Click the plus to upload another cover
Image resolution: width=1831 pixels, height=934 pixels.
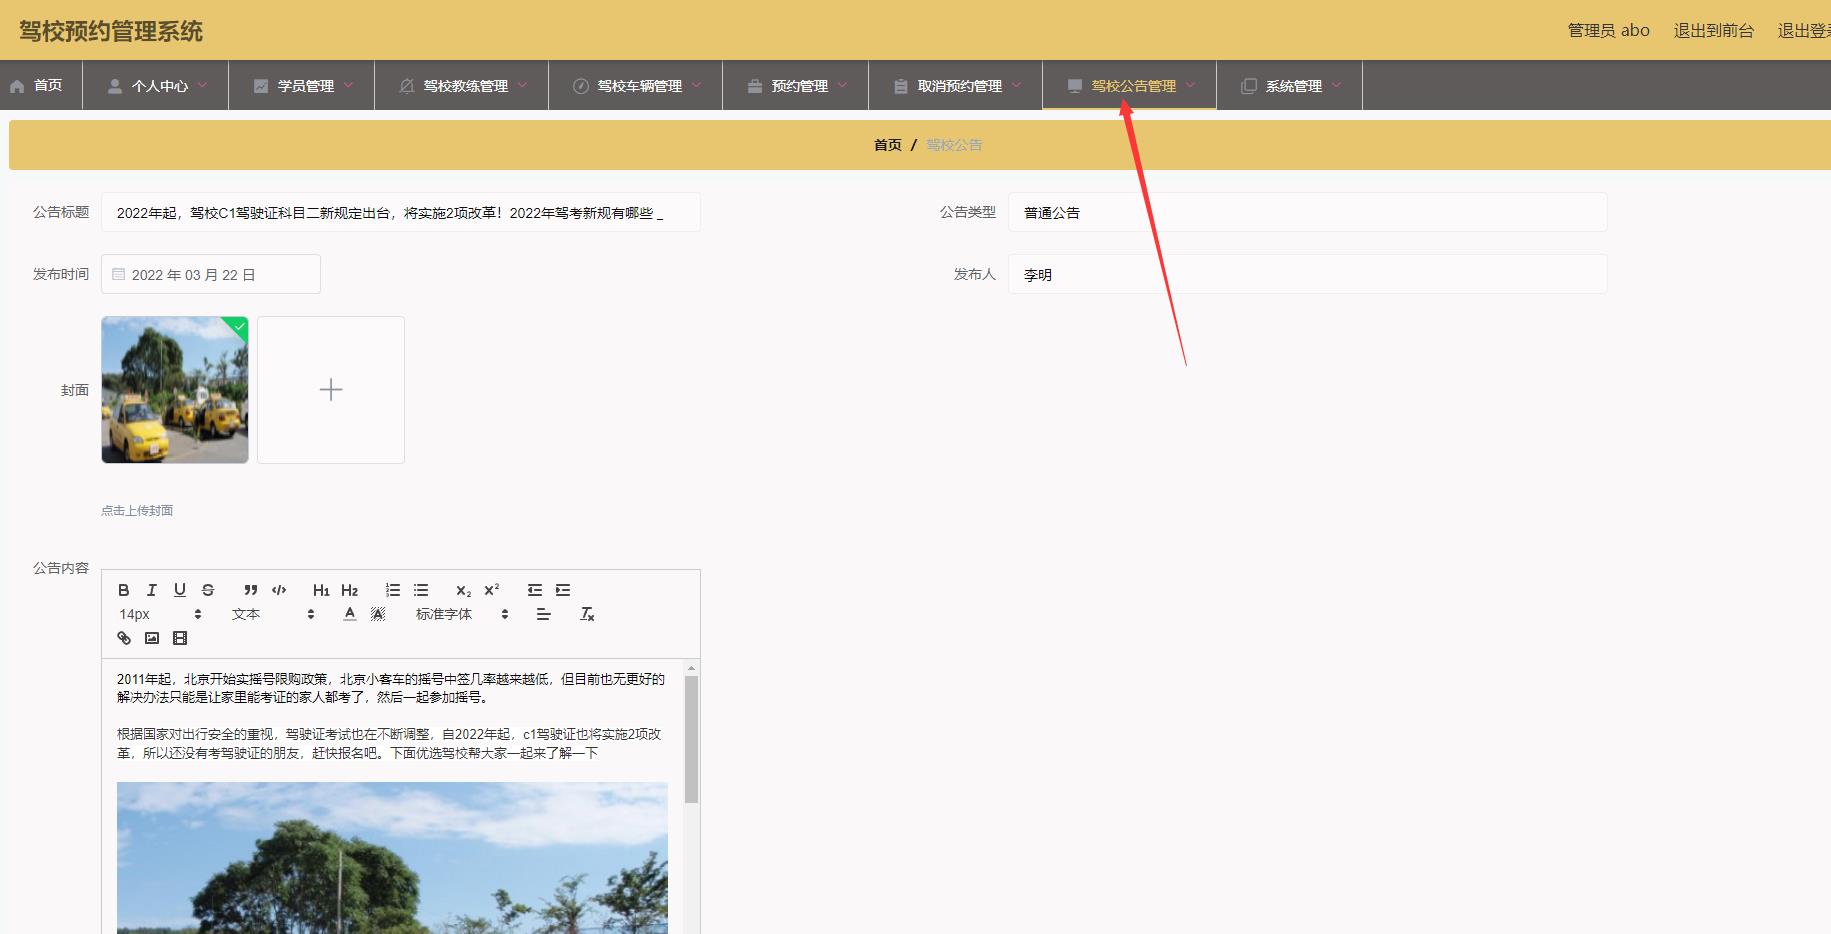[331, 390]
